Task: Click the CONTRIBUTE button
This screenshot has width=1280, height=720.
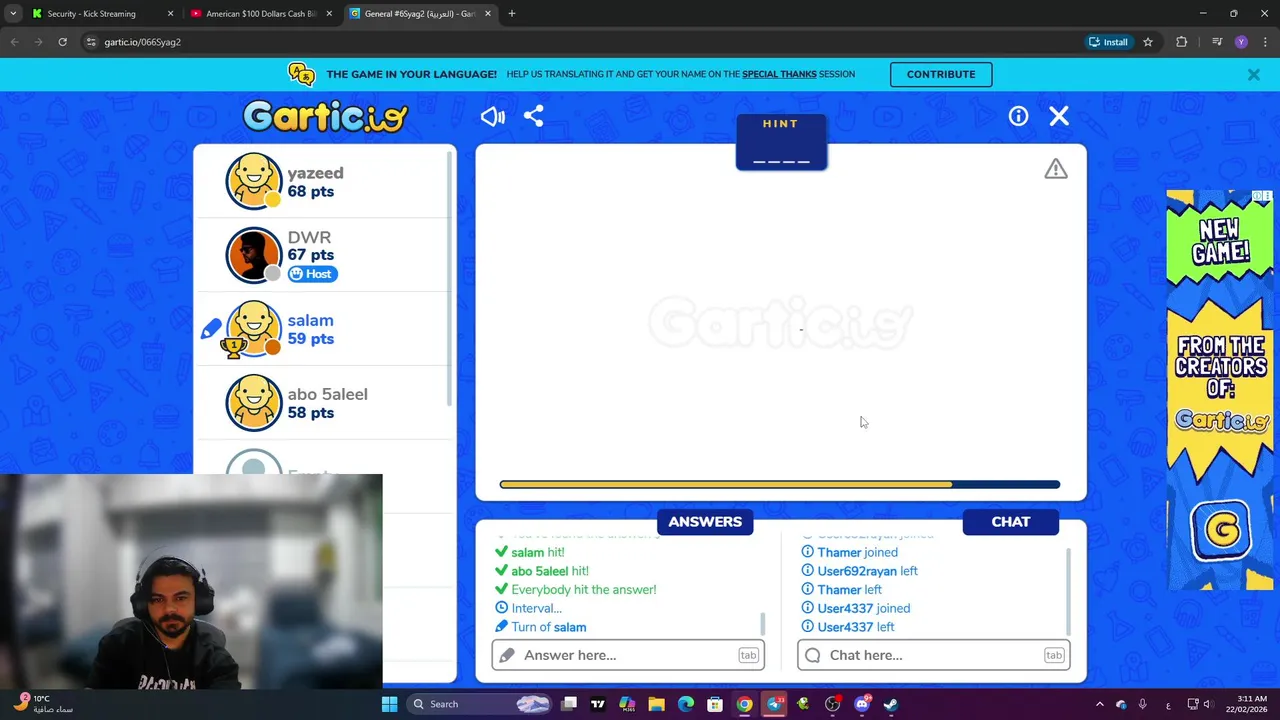Action: click(x=941, y=74)
